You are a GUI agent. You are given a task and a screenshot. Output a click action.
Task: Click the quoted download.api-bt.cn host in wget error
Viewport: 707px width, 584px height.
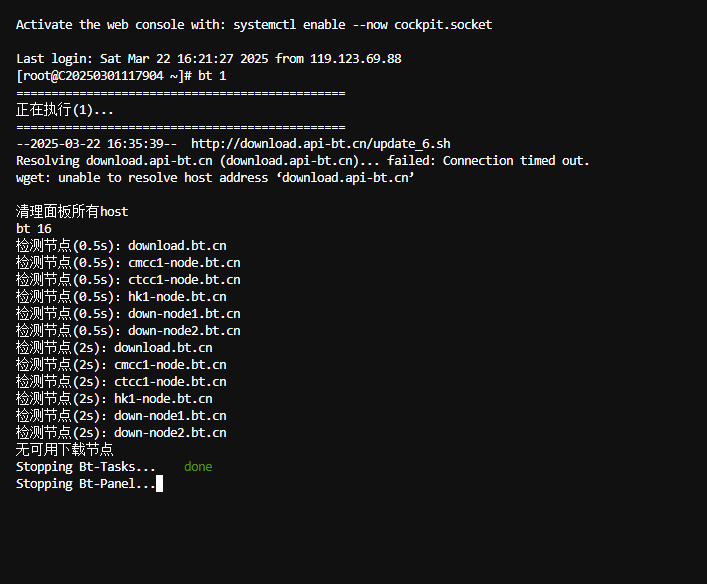click(345, 178)
